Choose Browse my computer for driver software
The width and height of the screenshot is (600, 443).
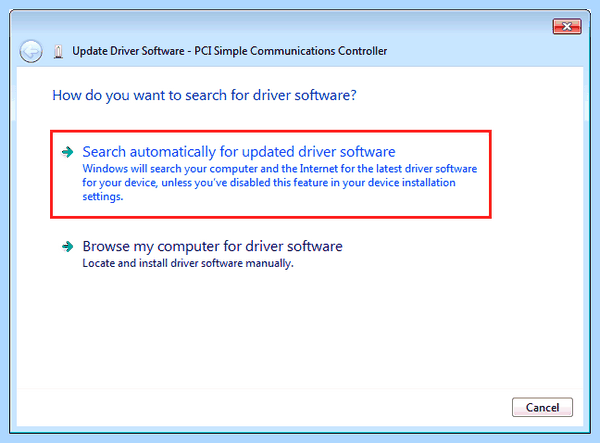[212, 246]
